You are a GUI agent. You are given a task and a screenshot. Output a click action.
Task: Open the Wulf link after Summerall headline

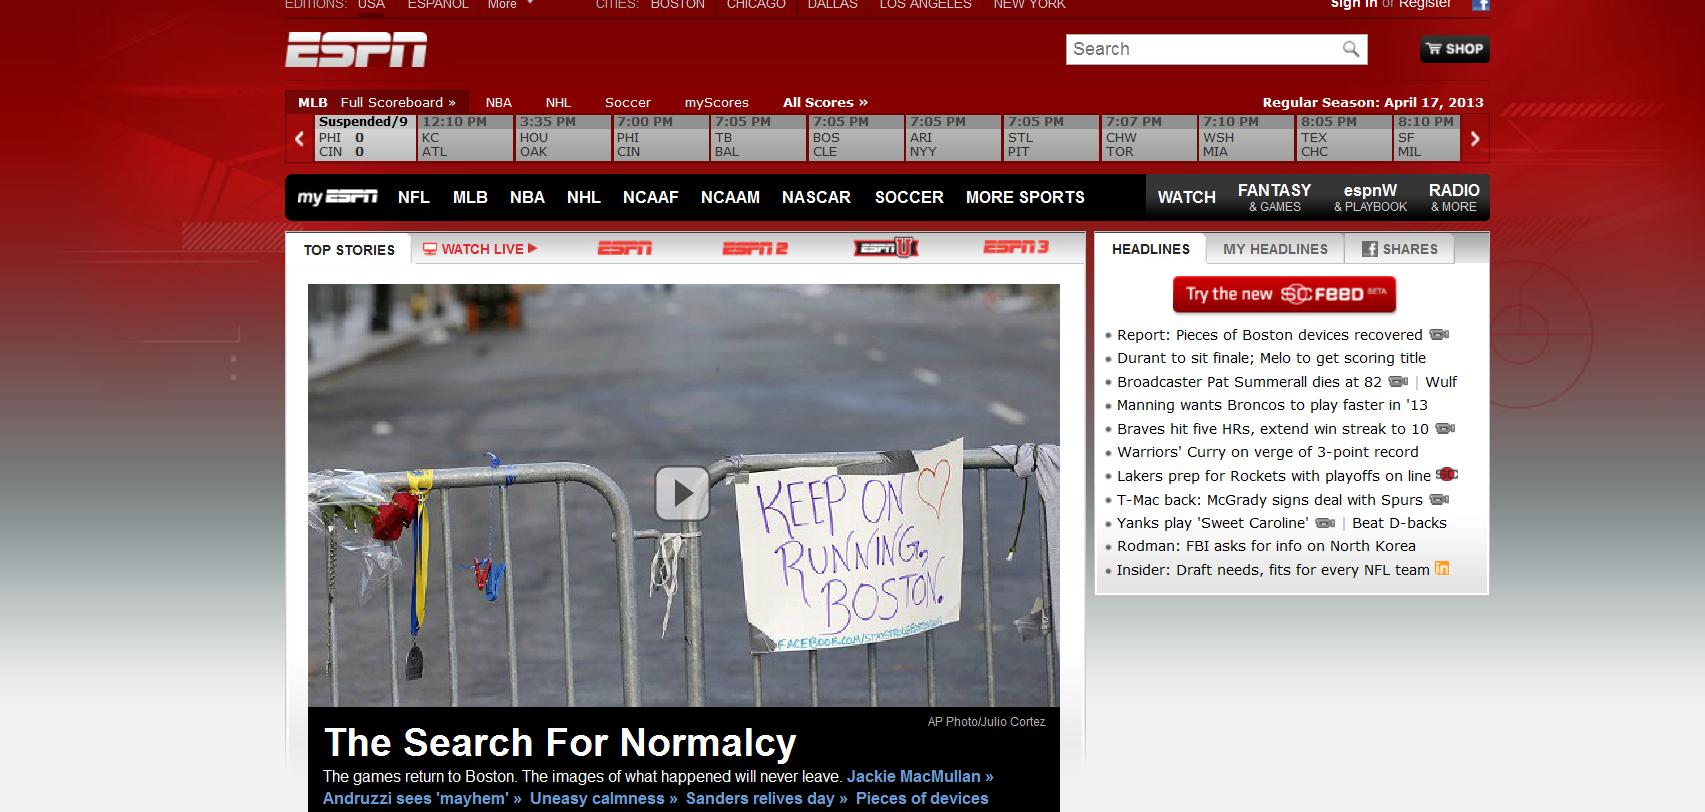click(1441, 382)
